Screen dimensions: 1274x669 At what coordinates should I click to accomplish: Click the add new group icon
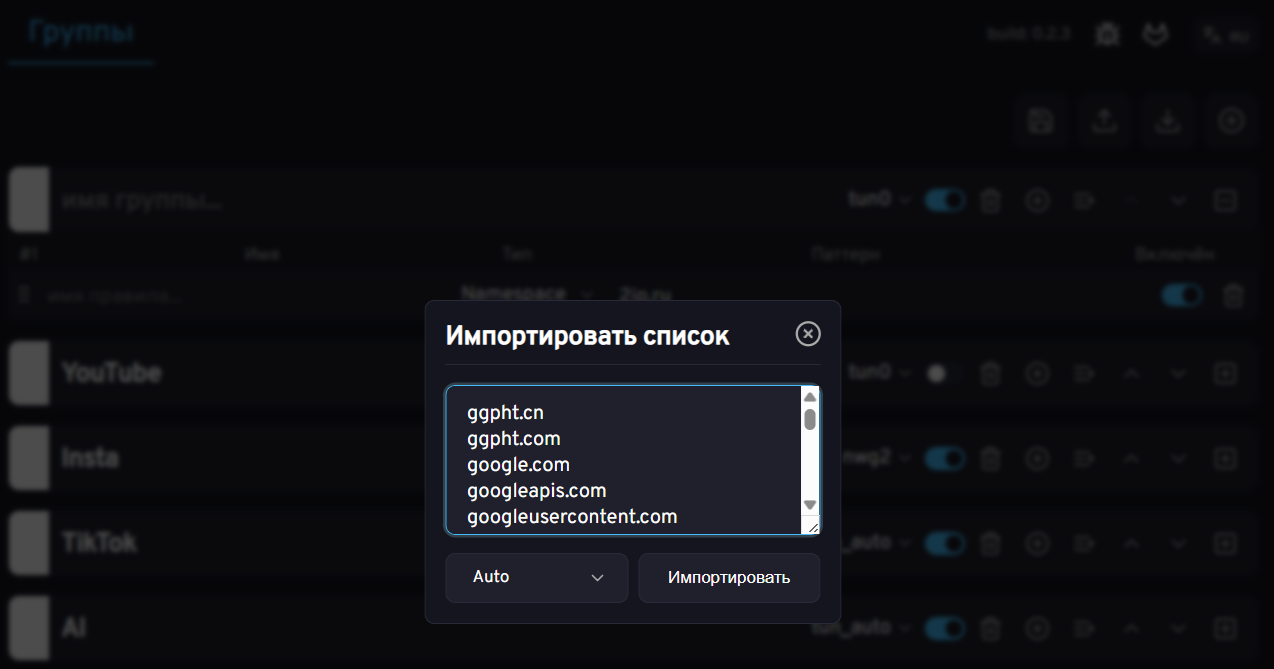(x=1231, y=121)
